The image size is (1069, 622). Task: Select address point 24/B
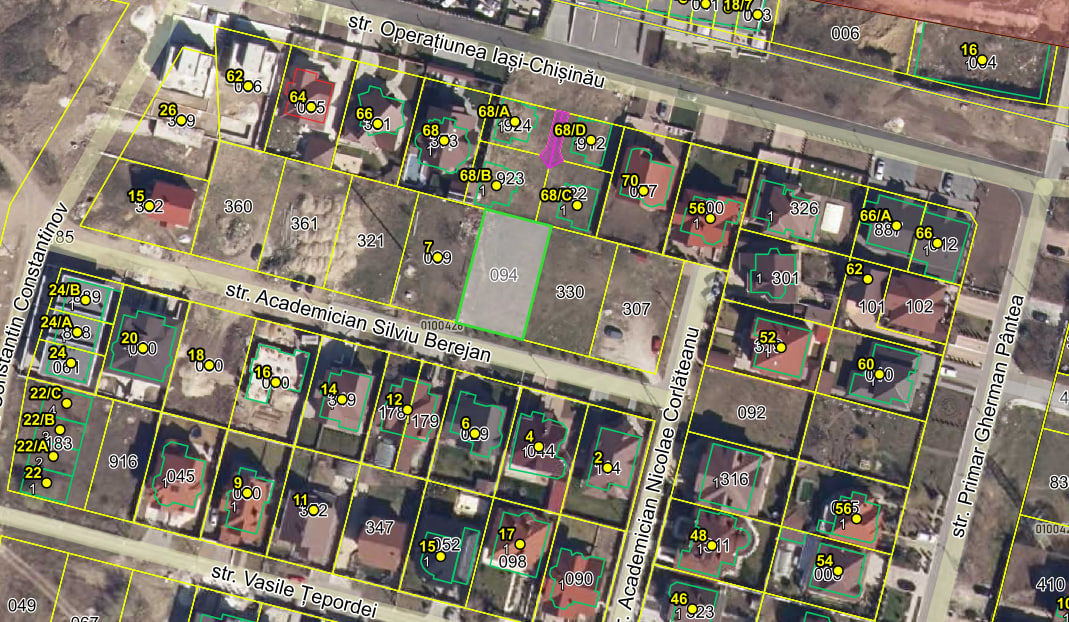click(86, 300)
